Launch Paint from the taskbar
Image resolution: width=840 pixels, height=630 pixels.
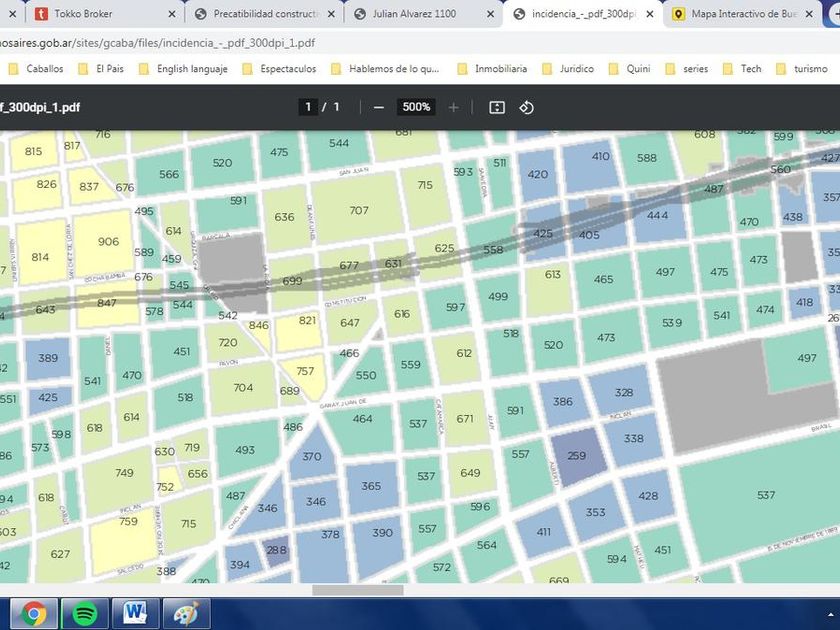(x=186, y=613)
